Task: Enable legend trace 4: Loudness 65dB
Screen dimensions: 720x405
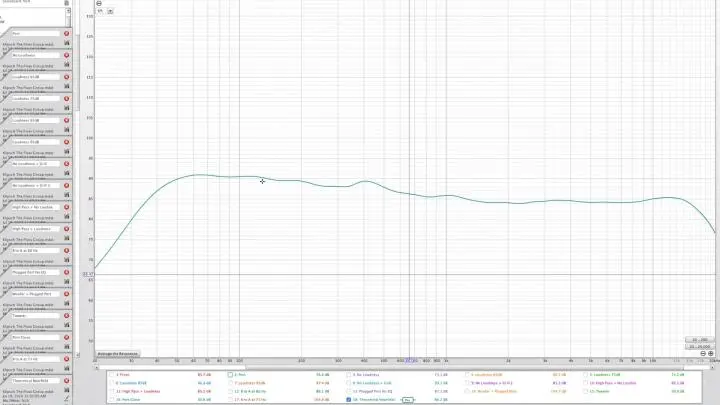Action: tap(467, 375)
